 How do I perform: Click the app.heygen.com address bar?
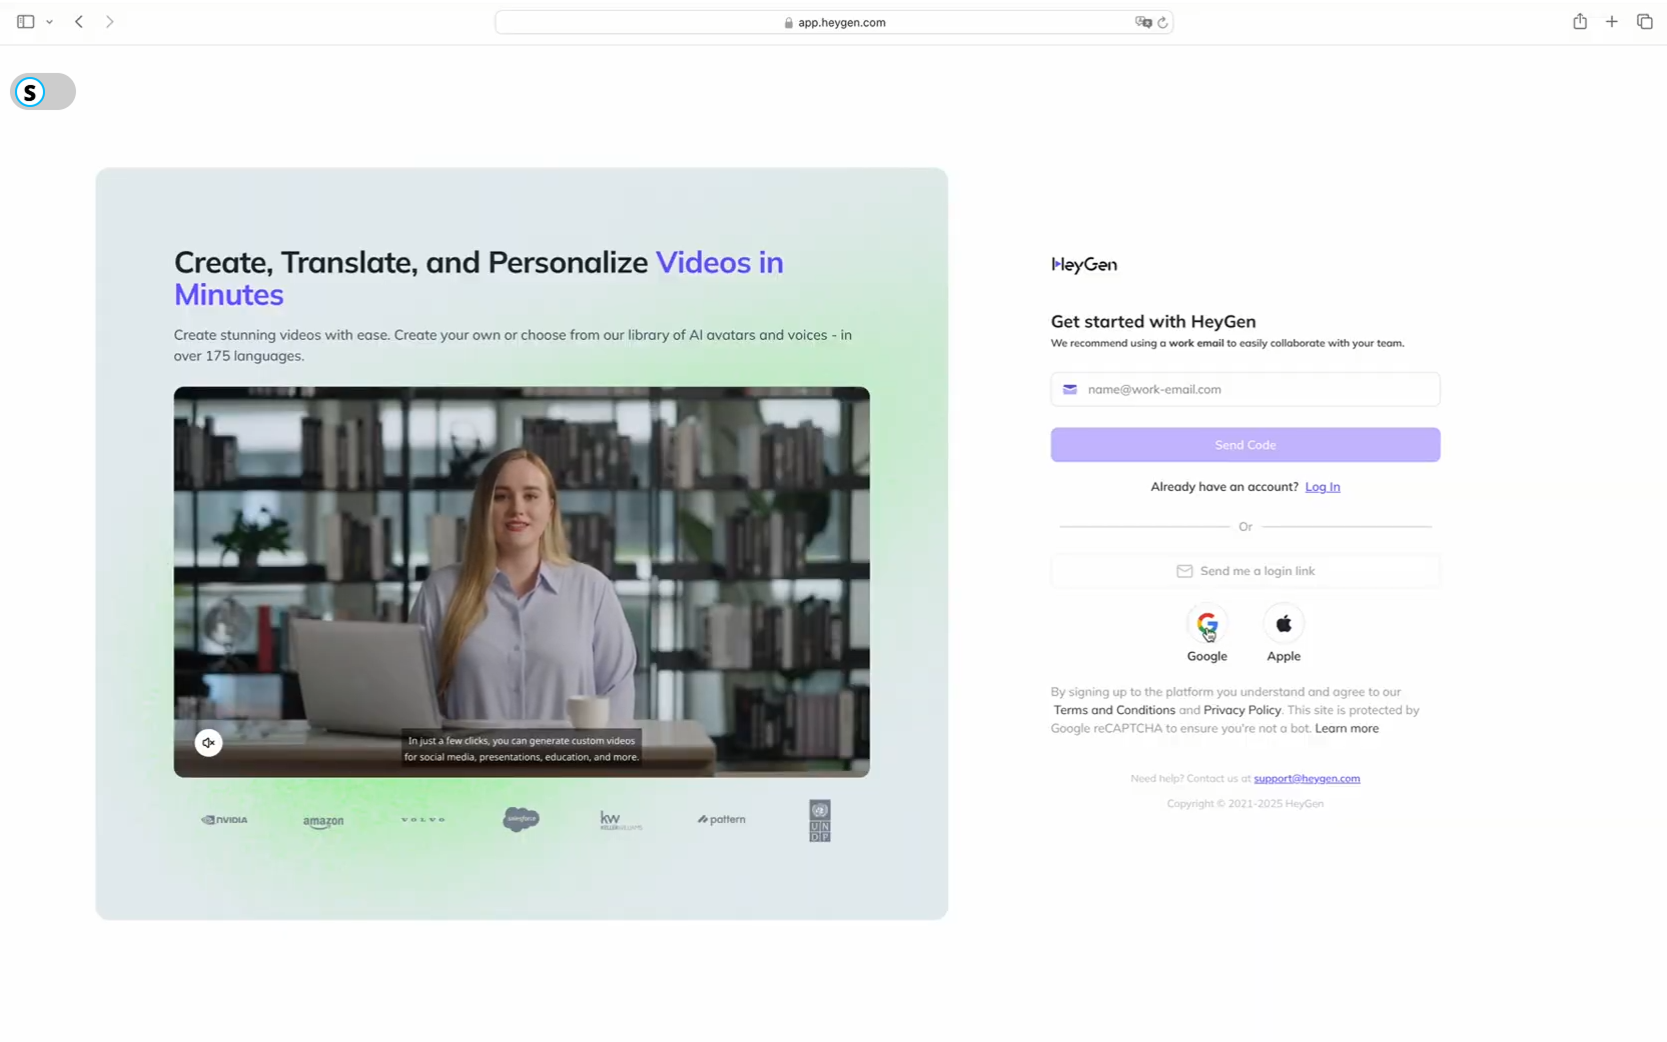pyautogui.click(x=834, y=22)
